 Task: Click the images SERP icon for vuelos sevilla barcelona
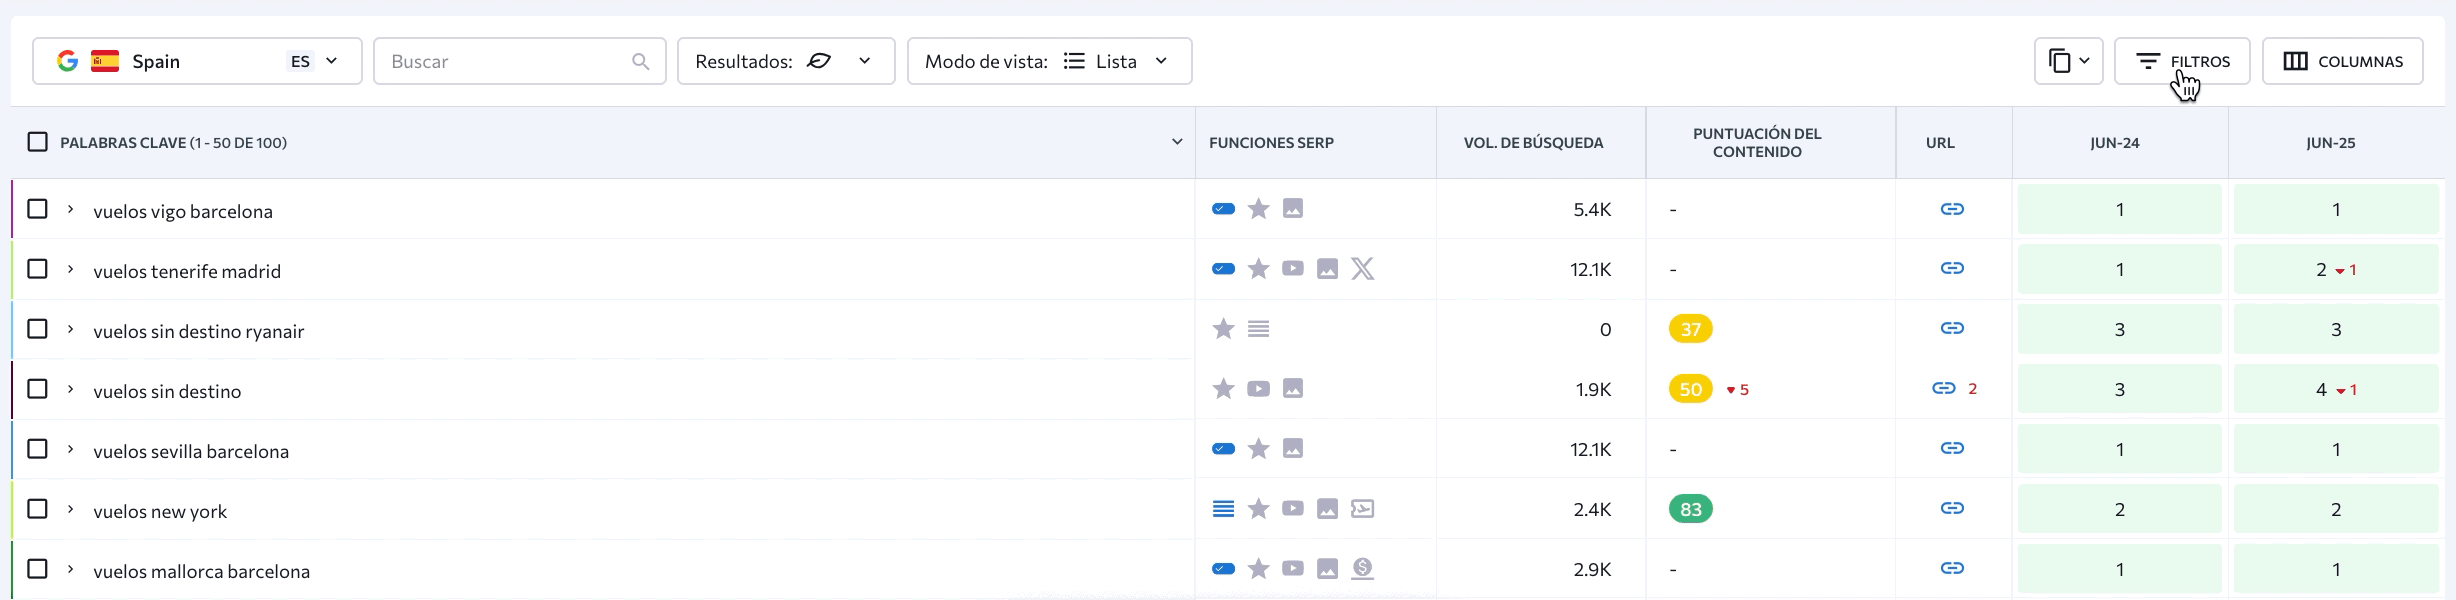coord(1293,449)
